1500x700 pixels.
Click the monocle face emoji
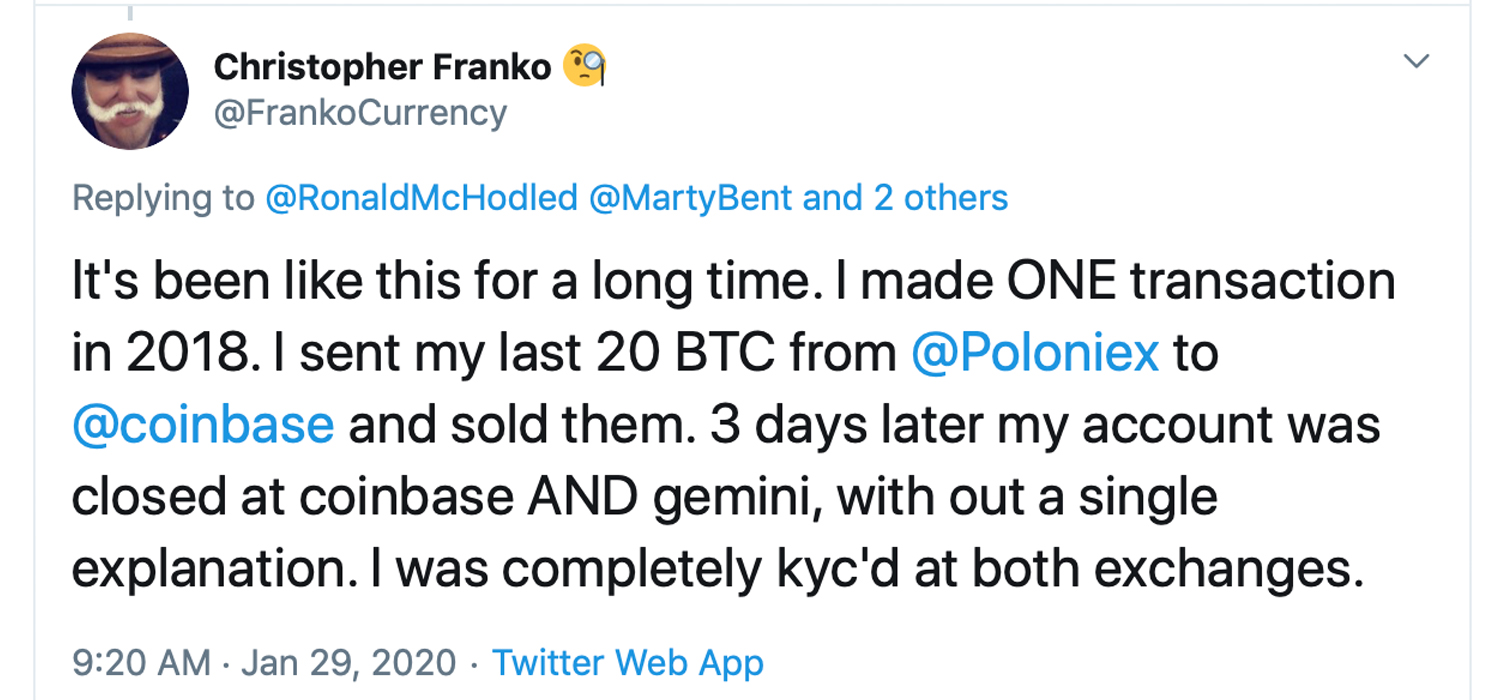(x=585, y=67)
